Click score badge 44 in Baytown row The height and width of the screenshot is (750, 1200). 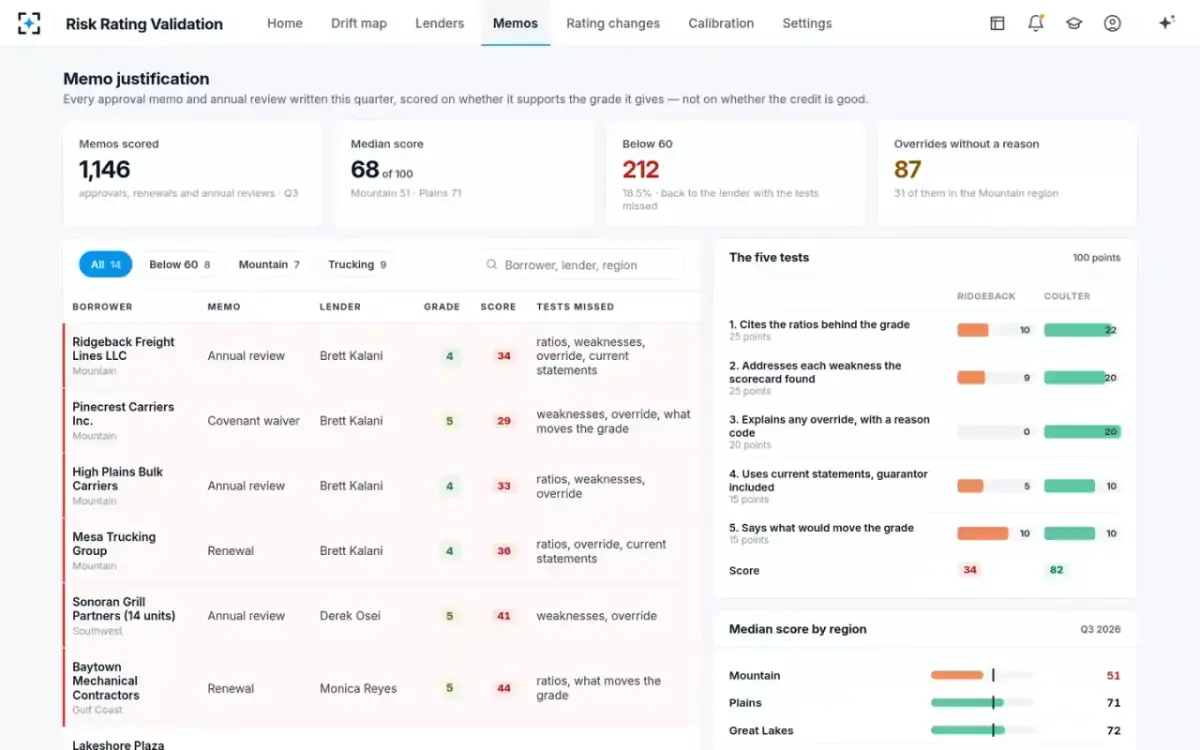click(504, 688)
